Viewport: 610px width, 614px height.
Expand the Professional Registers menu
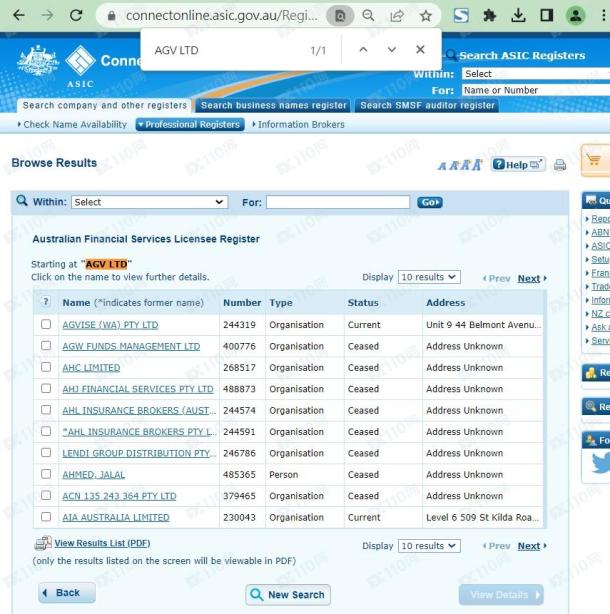190,125
